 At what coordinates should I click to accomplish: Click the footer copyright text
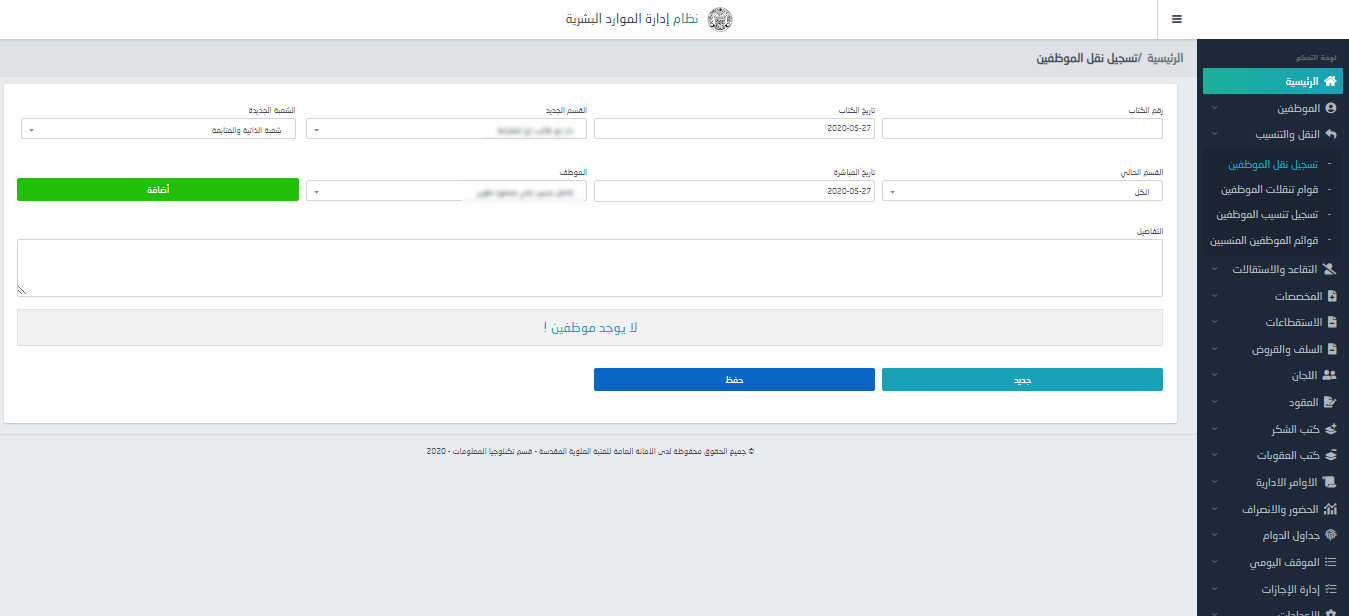click(590, 451)
